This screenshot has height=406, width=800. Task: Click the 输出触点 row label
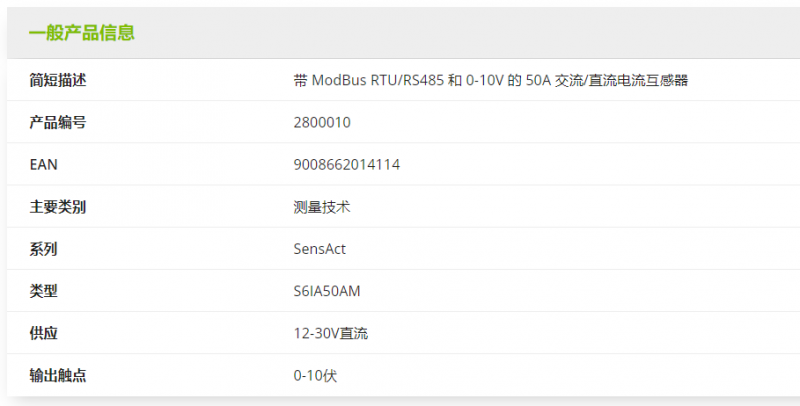tap(58, 375)
